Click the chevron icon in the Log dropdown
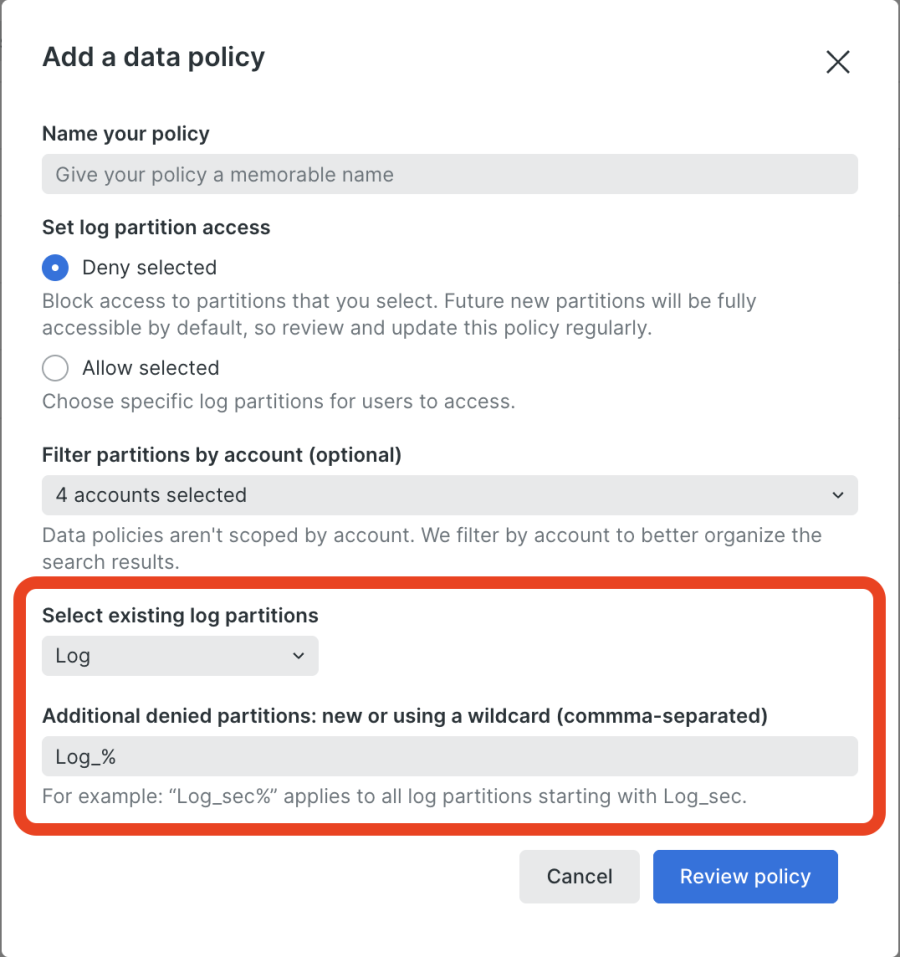The width and height of the screenshot is (900, 957). (x=298, y=656)
